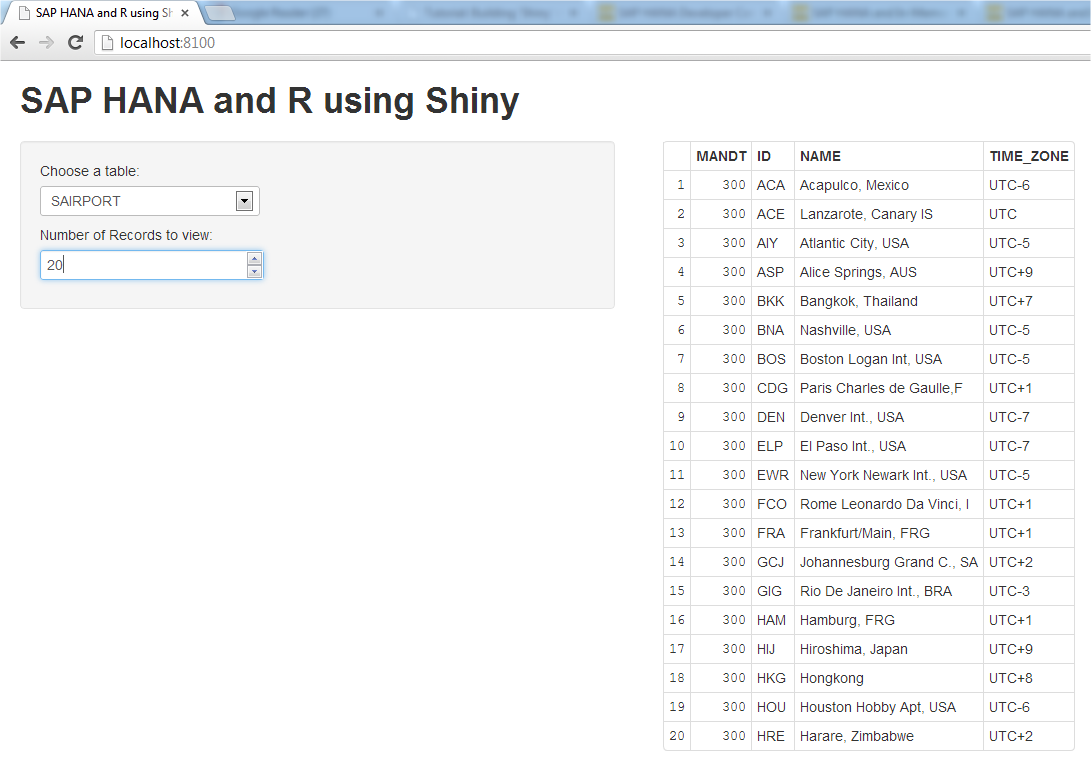This screenshot has height=767, width=1091.
Task: Reload the page with refresh icon
Action: coord(75,43)
